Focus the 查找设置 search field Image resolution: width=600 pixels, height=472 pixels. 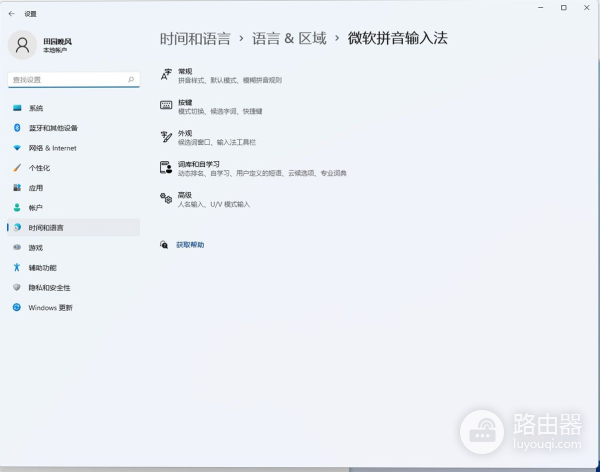(73, 80)
